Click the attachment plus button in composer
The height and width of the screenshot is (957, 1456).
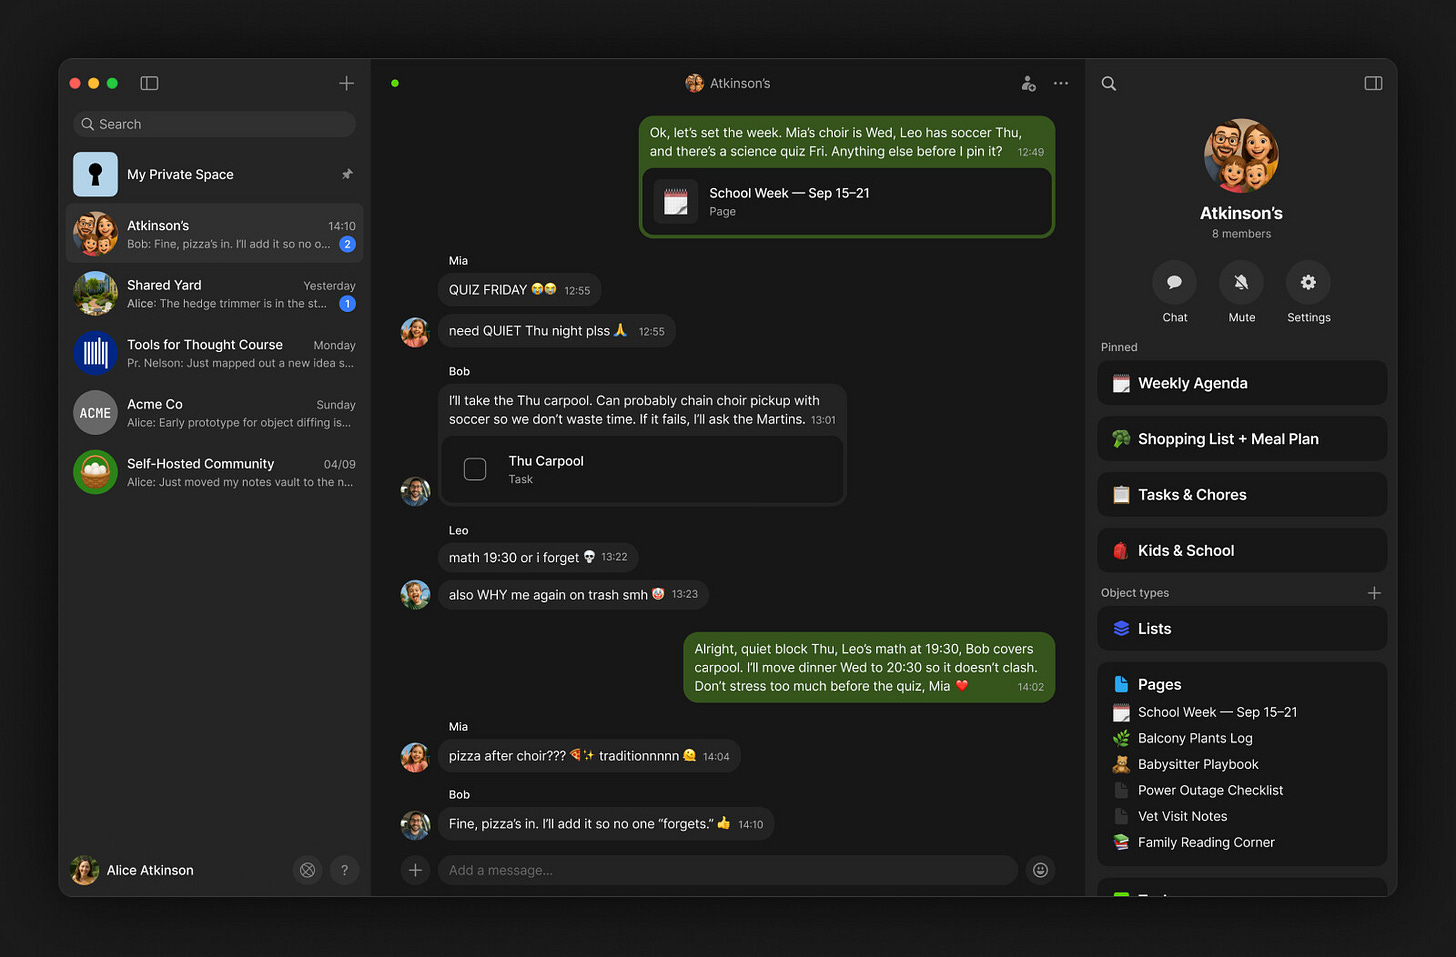pos(415,870)
